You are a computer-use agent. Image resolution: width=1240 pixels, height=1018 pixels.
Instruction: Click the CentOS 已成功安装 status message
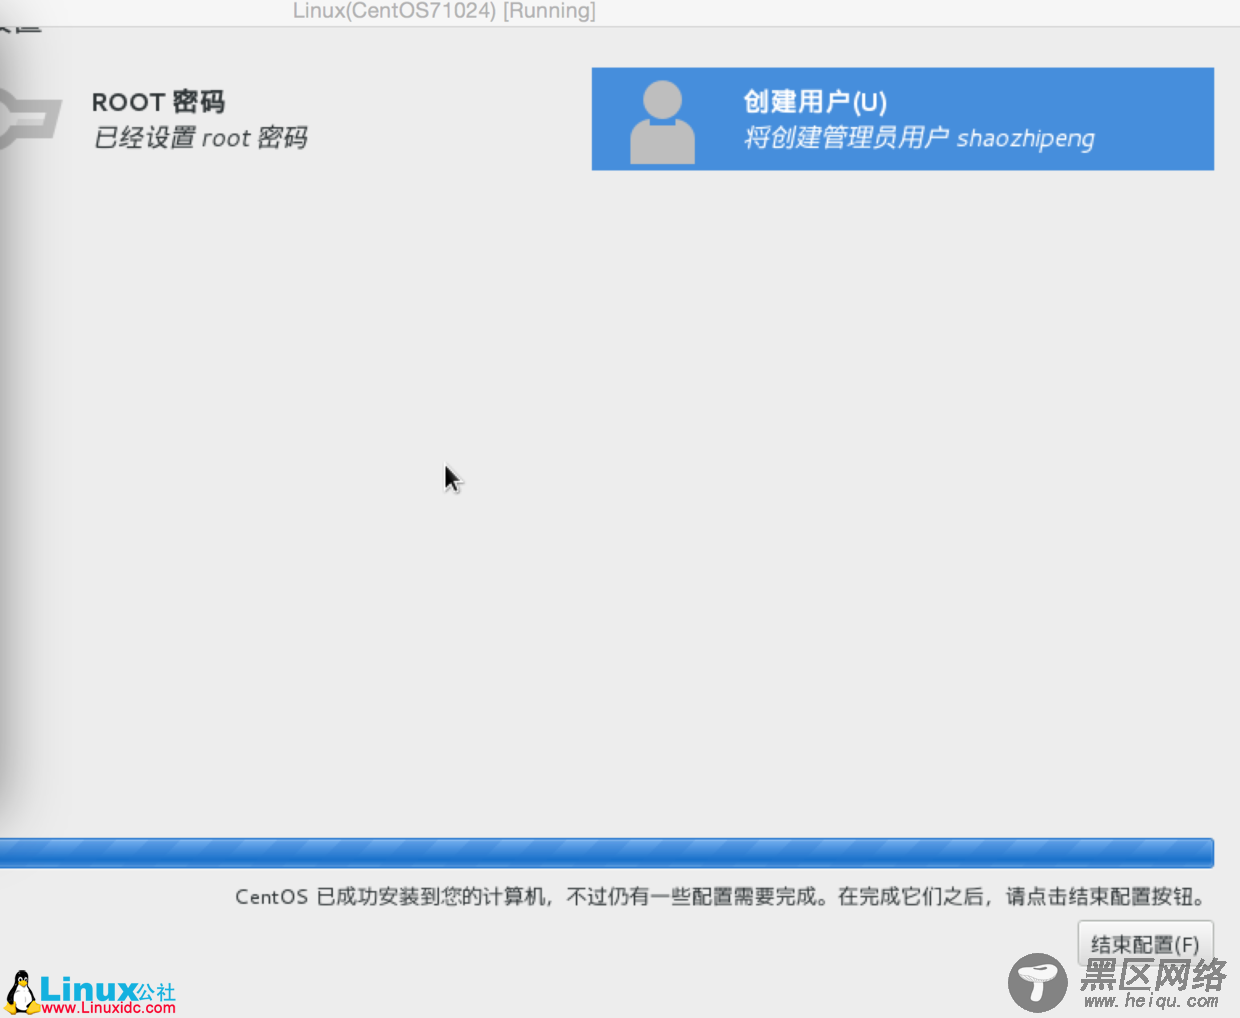pyautogui.click(x=721, y=897)
